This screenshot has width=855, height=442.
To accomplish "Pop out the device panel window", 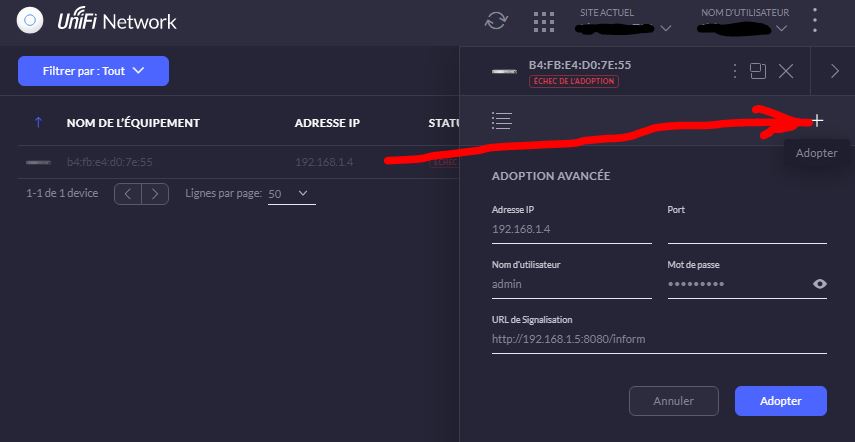I will (758, 71).
